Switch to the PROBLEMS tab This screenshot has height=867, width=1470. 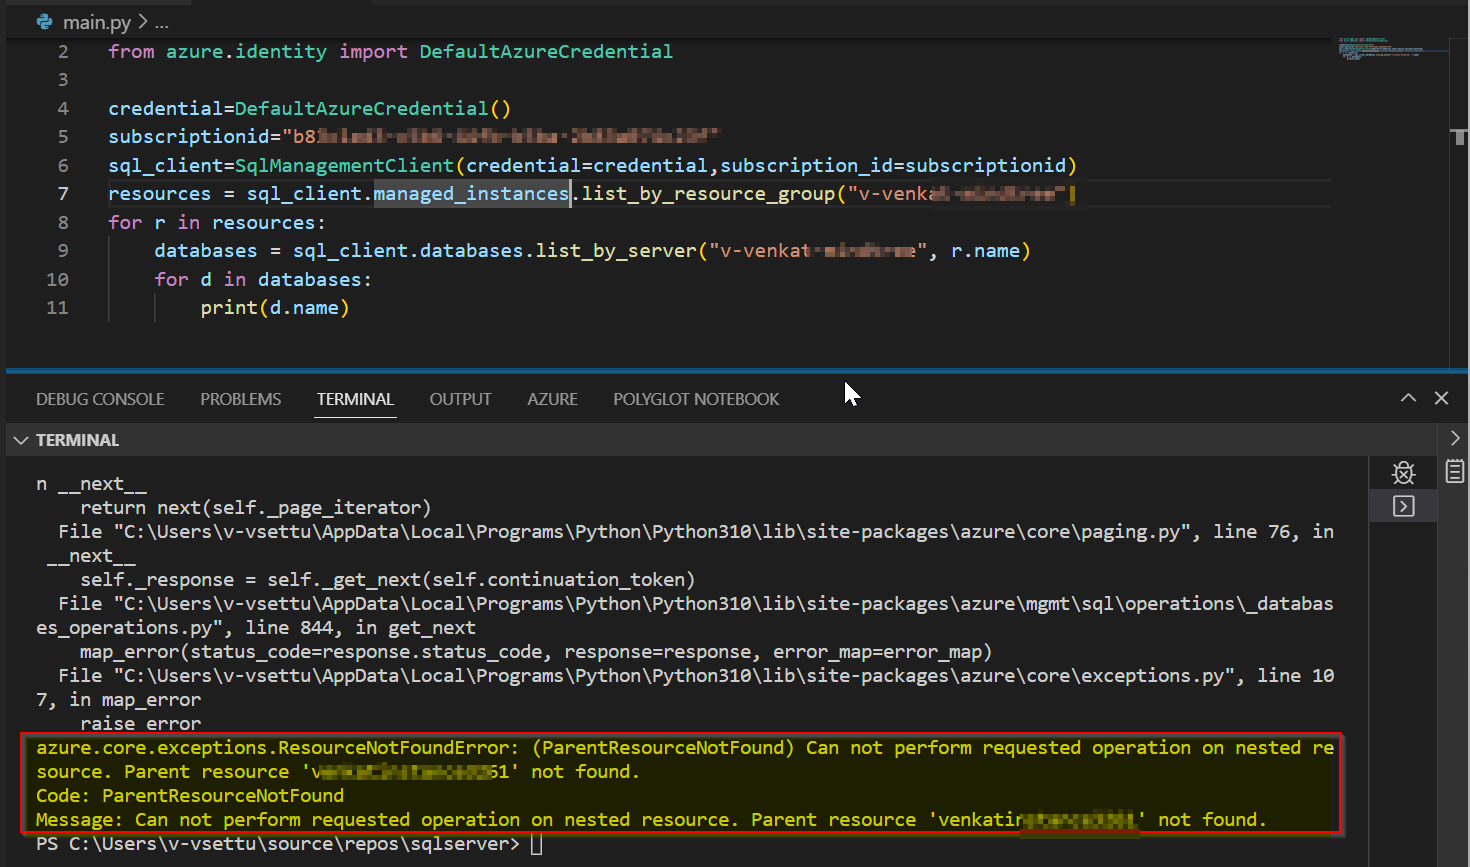[241, 399]
